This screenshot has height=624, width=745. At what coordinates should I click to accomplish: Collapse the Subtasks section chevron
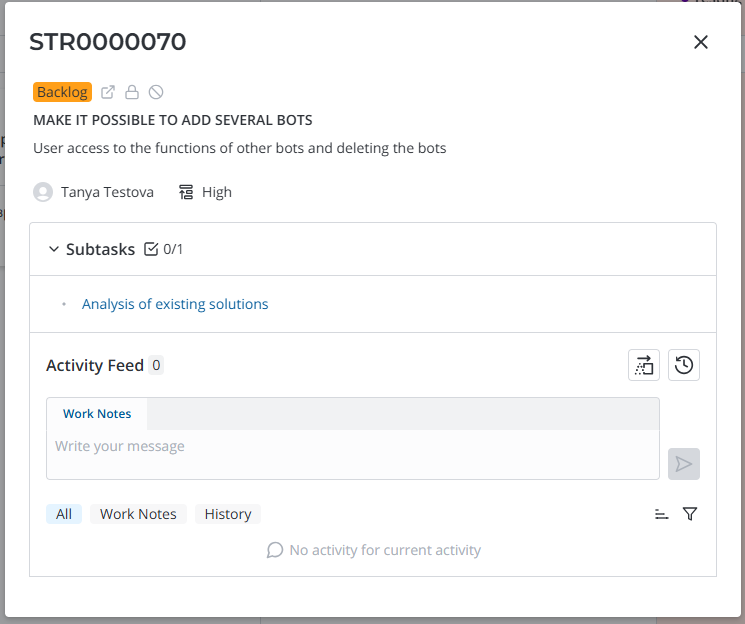[54, 249]
